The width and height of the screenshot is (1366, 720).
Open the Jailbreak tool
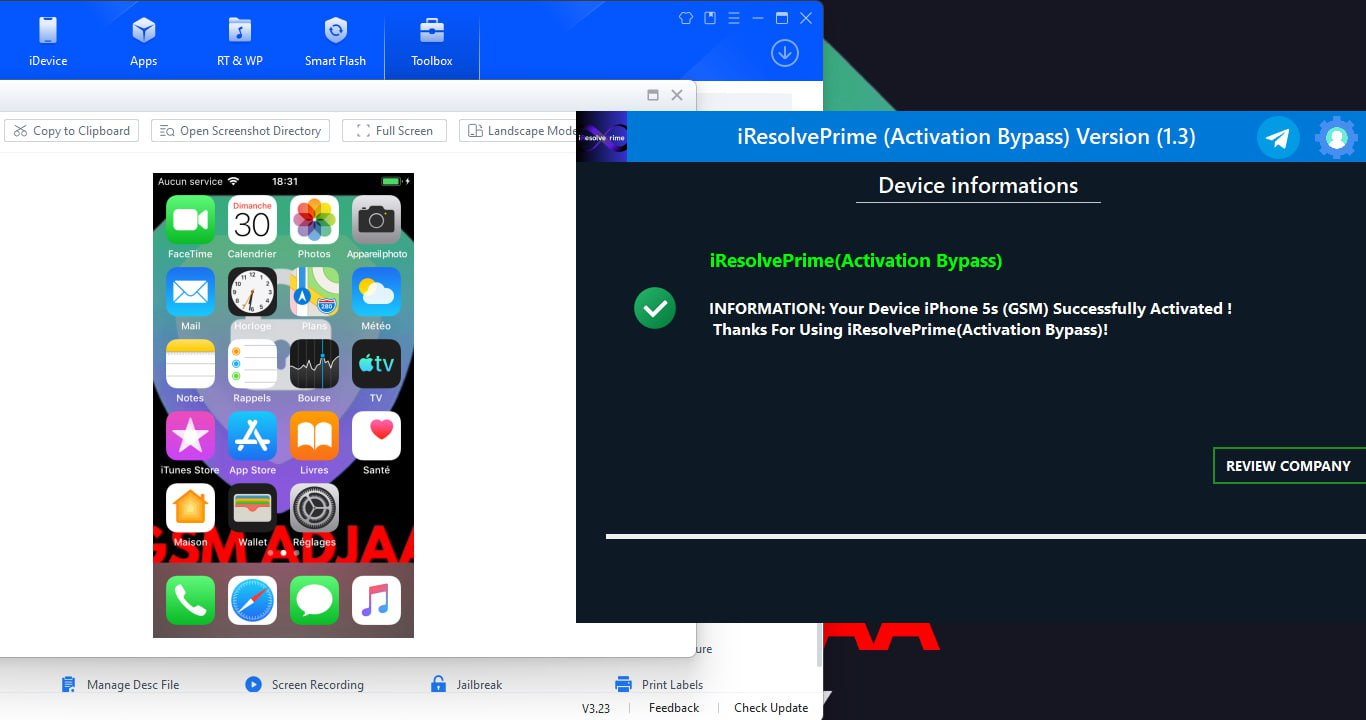pyautogui.click(x=478, y=684)
